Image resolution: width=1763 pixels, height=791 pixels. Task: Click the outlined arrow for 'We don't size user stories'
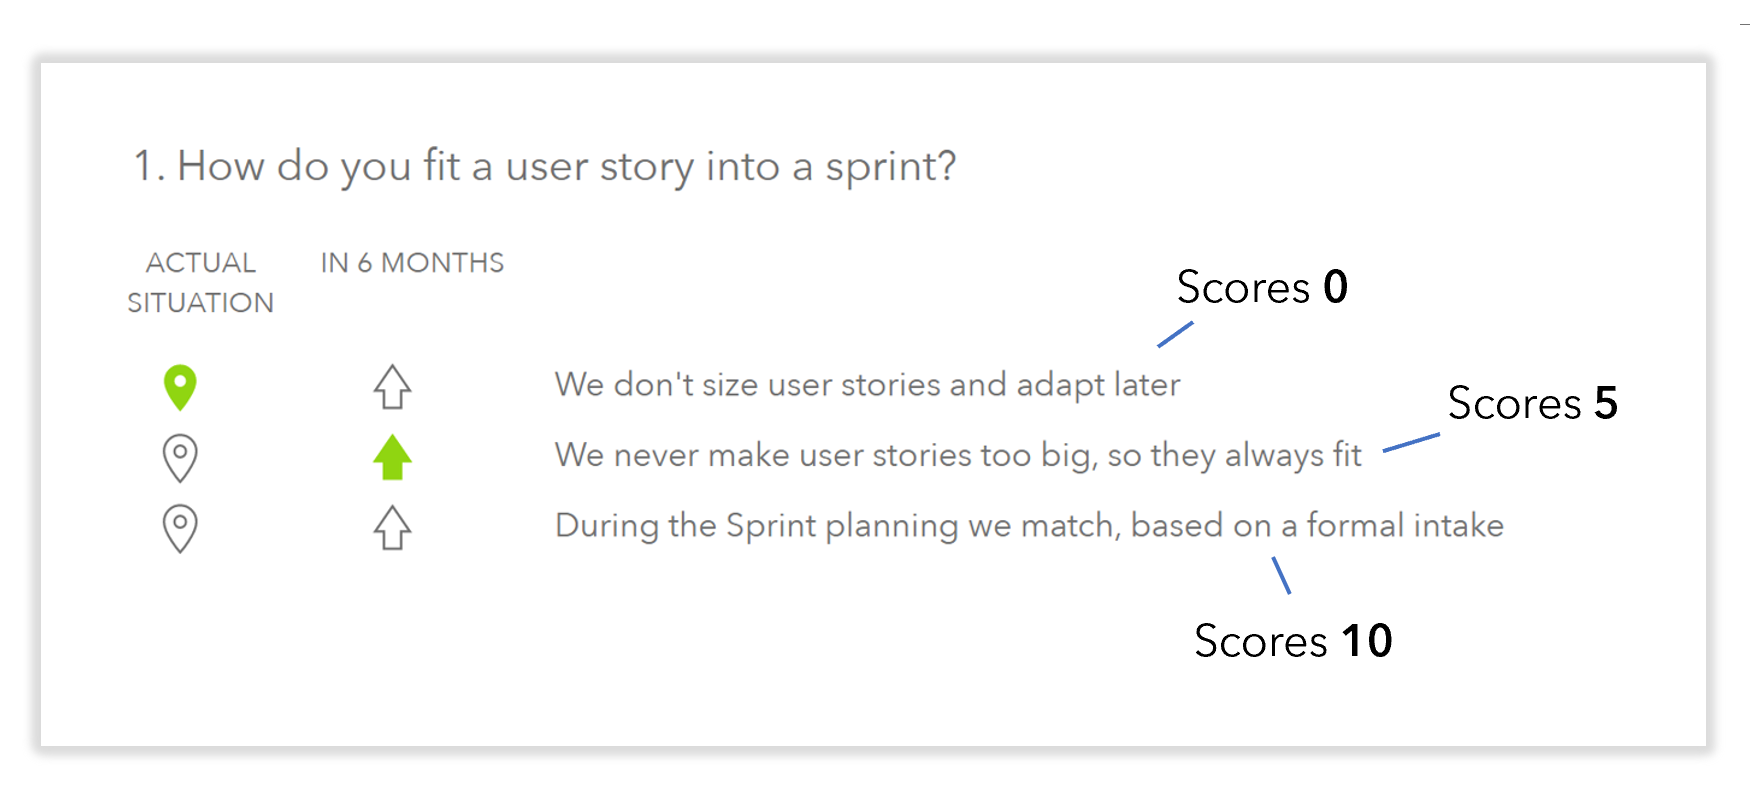(x=392, y=387)
